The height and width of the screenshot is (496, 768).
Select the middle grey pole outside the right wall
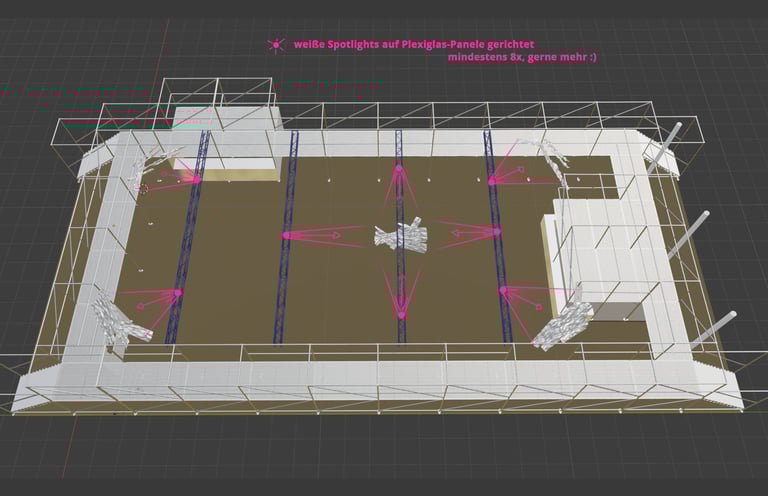click(688, 236)
